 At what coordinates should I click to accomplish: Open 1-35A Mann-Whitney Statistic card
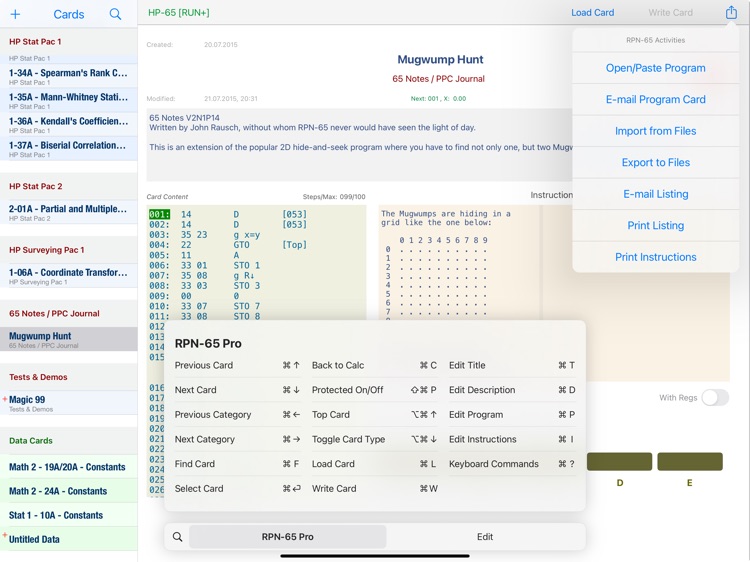coord(68,100)
